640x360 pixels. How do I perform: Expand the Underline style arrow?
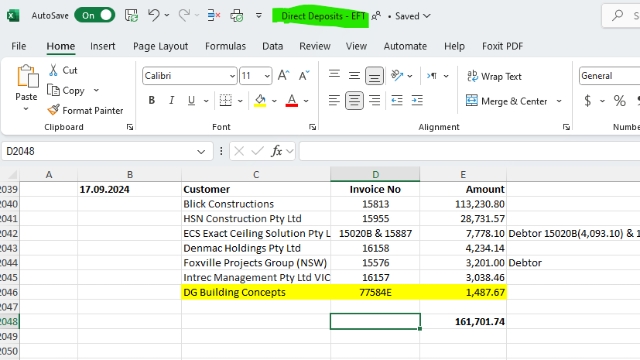click(x=206, y=101)
